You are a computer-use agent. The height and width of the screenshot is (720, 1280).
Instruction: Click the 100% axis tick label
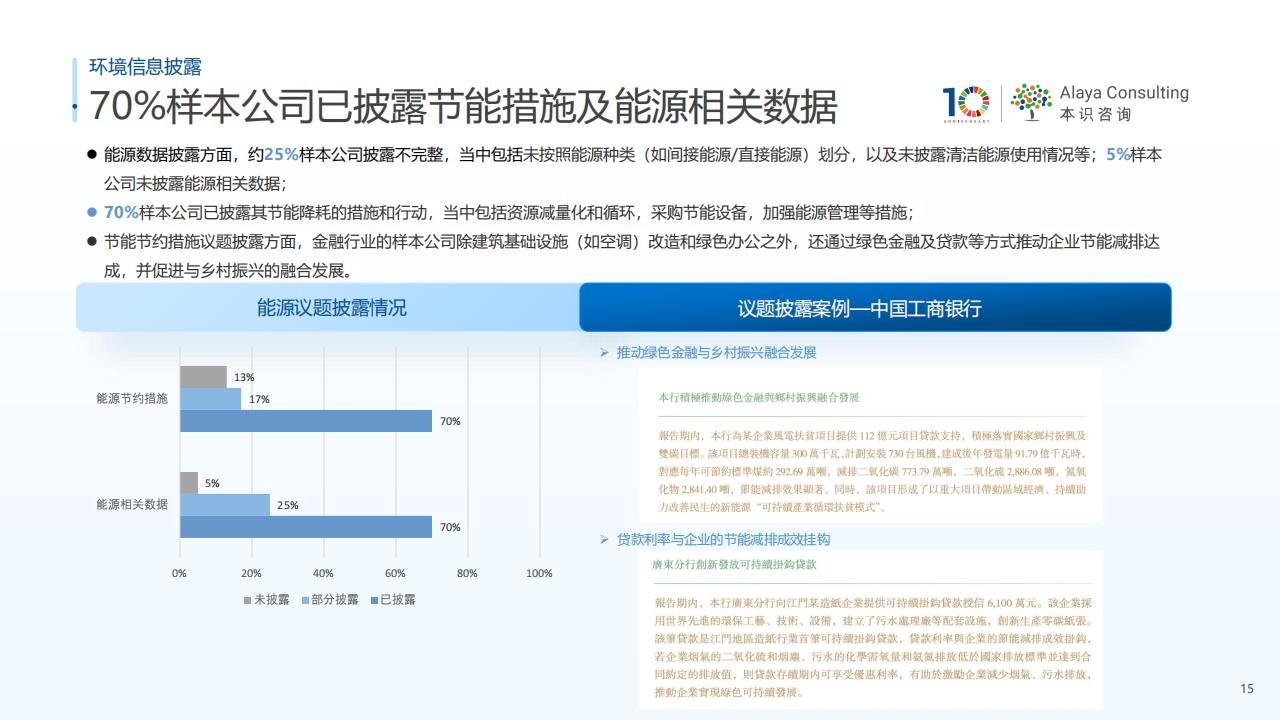pos(539,573)
